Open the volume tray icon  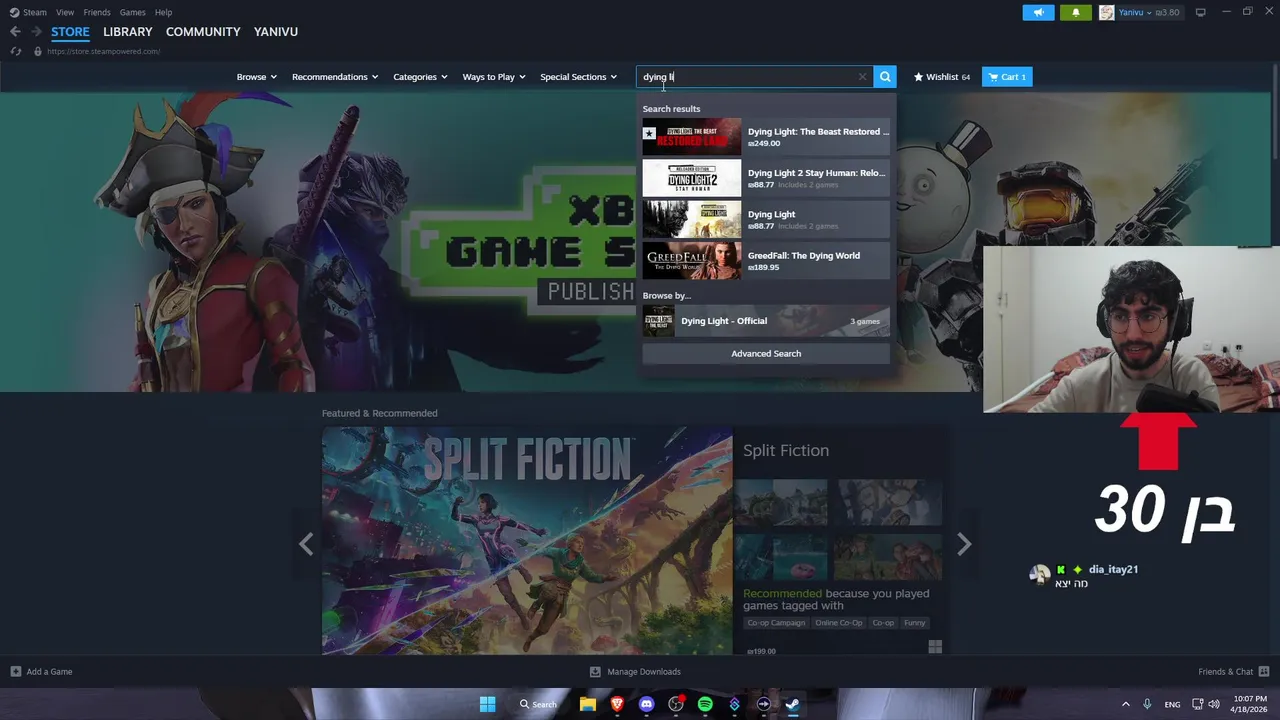pos(1214,704)
